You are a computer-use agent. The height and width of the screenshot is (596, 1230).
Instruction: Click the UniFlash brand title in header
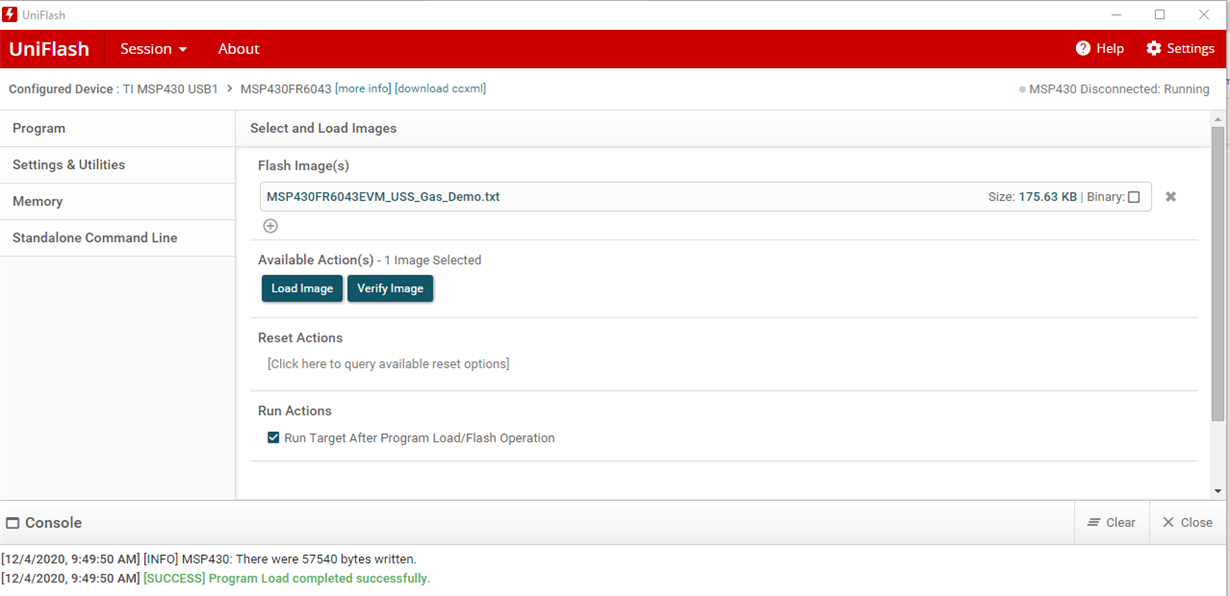click(x=49, y=49)
